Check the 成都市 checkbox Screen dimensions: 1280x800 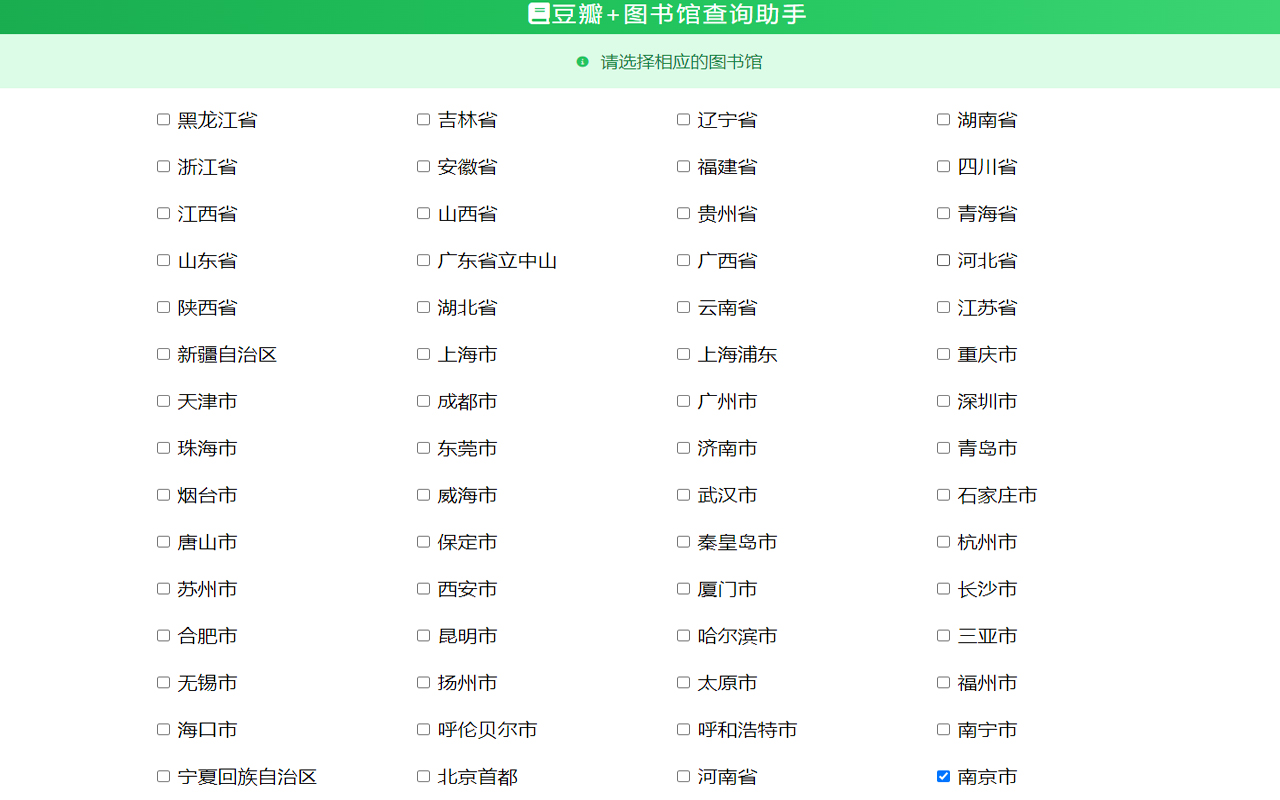click(422, 400)
